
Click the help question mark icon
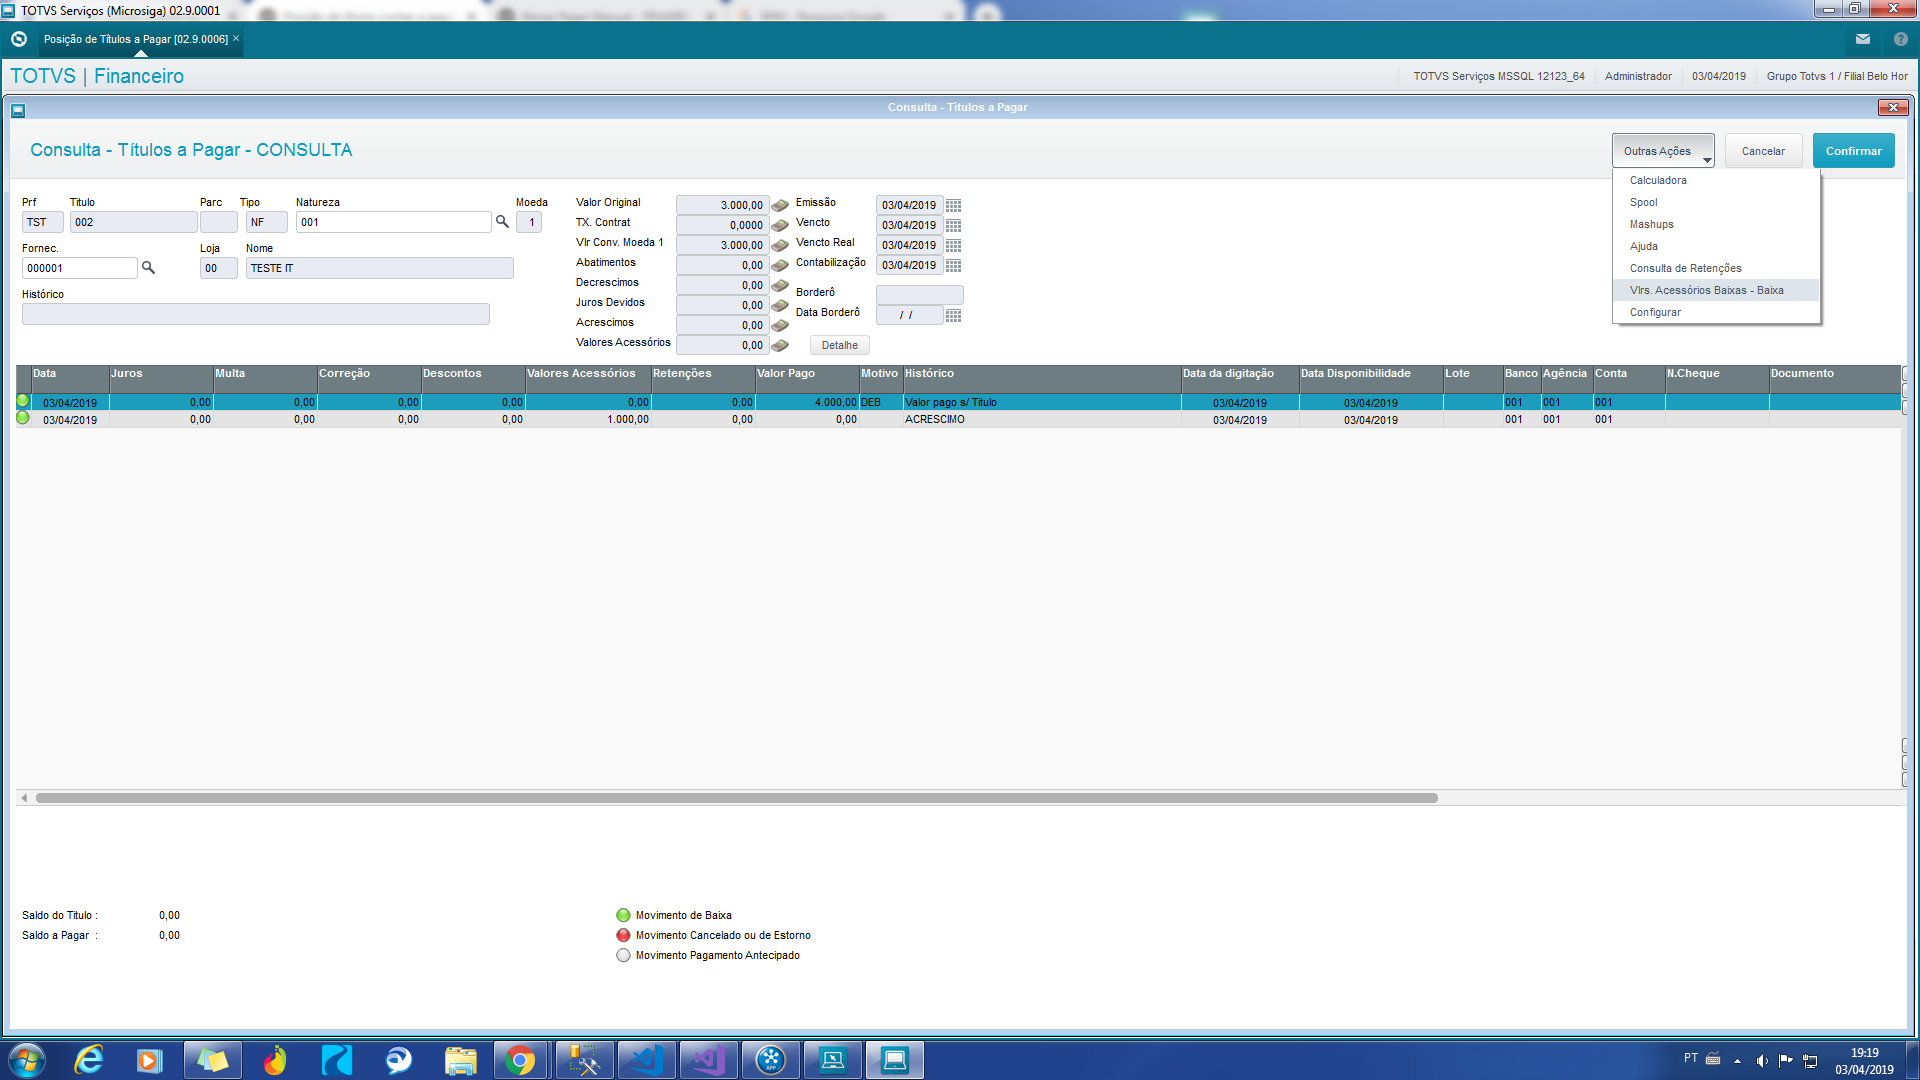click(x=1900, y=39)
